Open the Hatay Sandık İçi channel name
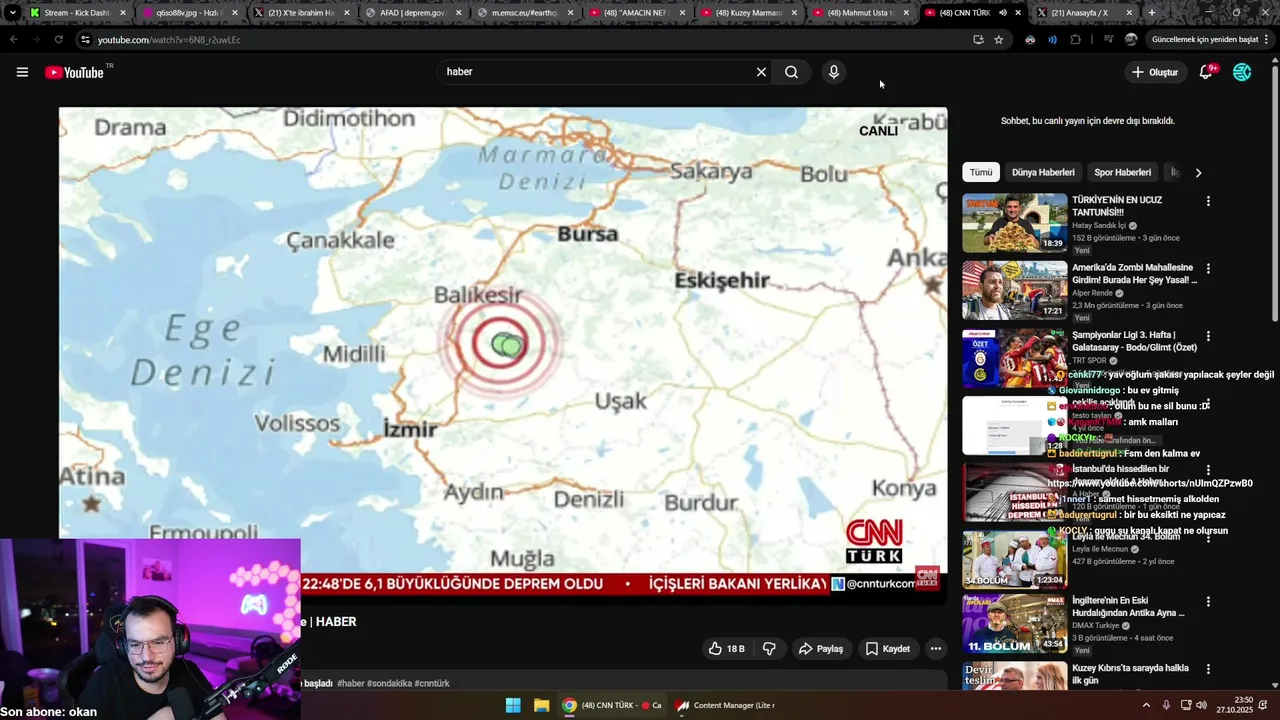 [x=1100, y=226]
